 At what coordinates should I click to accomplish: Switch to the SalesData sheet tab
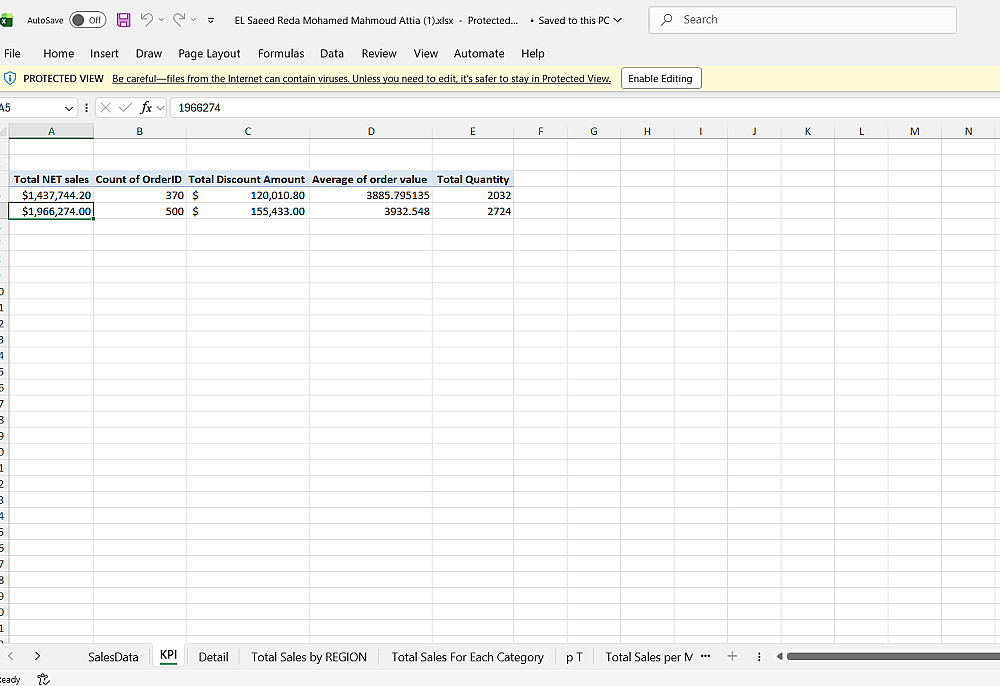tap(113, 657)
